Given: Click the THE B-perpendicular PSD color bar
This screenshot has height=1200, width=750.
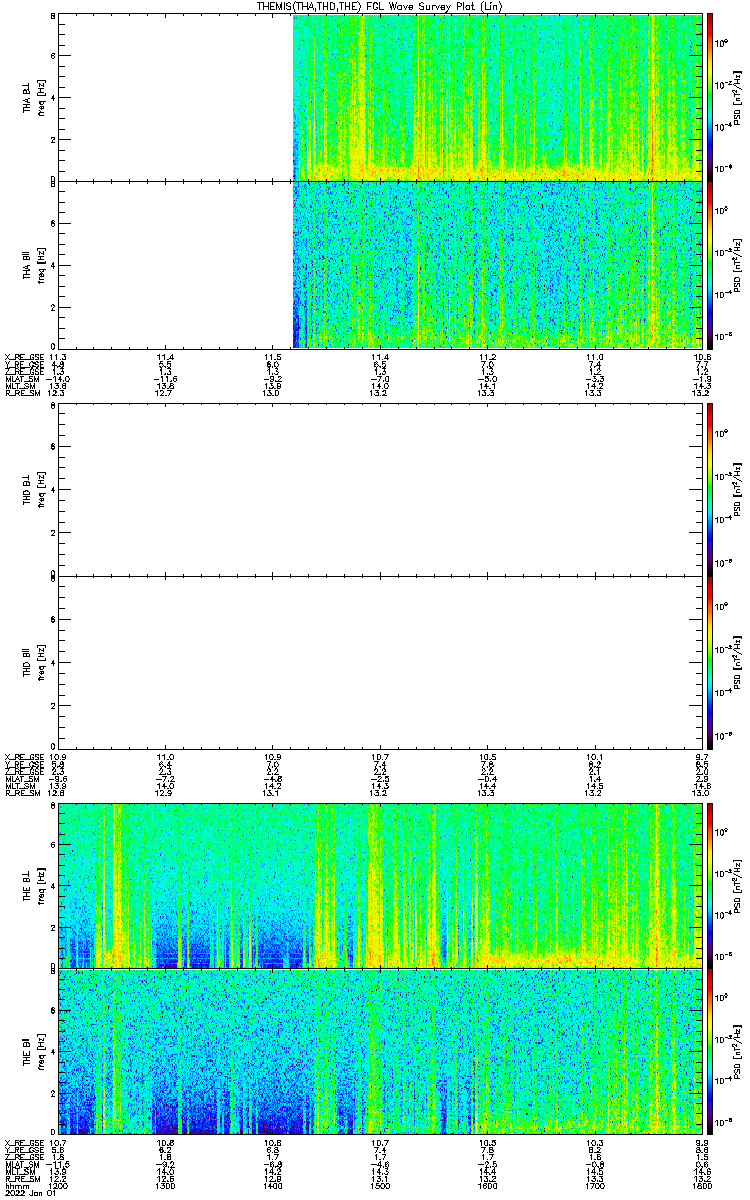Looking at the screenshot, I should [x=710, y=885].
